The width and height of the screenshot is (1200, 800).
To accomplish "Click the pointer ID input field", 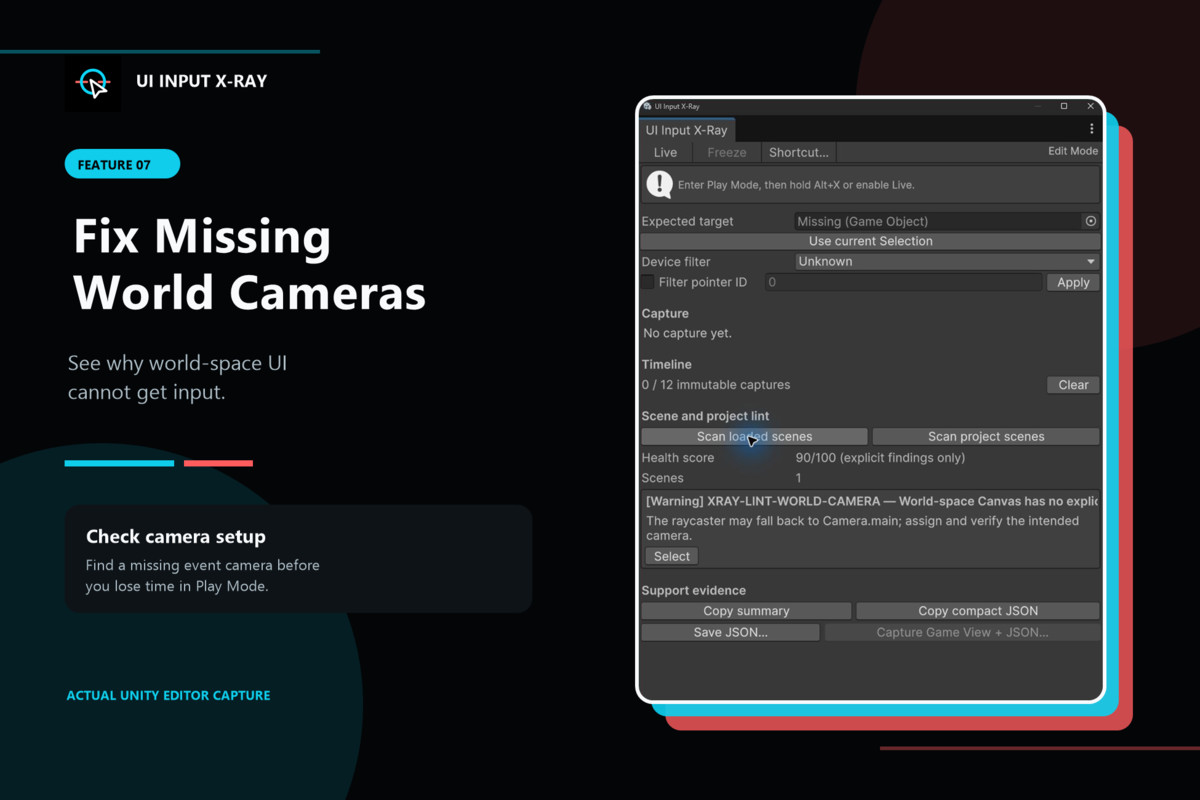I will (903, 282).
